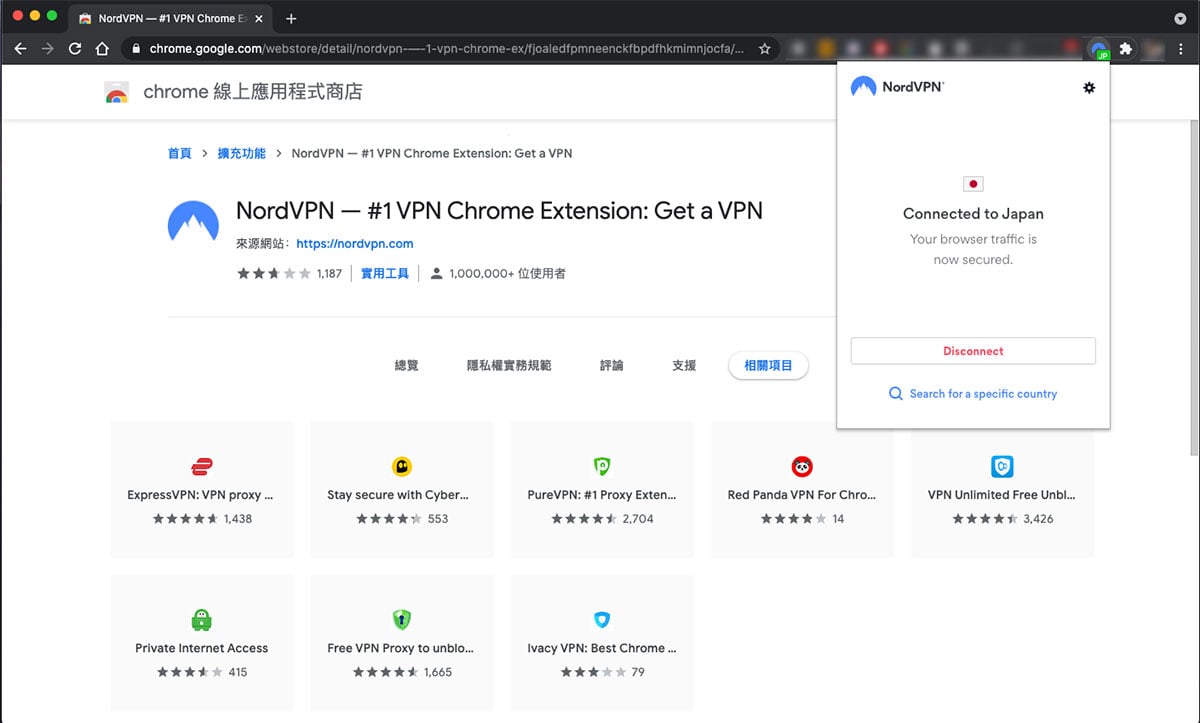The image size is (1200, 723).
Task: Open NordVPN settings gear icon
Action: [1089, 88]
